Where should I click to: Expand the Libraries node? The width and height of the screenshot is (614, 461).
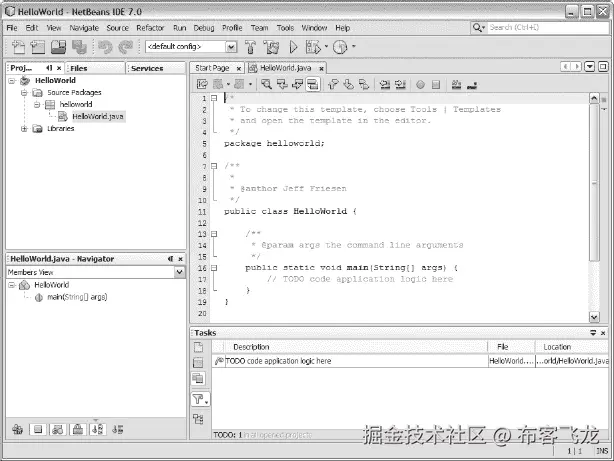click(24, 128)
